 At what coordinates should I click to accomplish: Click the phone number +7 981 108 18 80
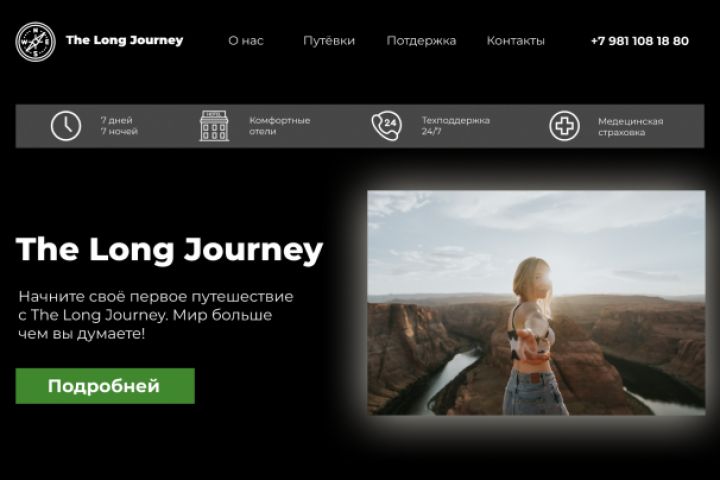pos(640,41)
